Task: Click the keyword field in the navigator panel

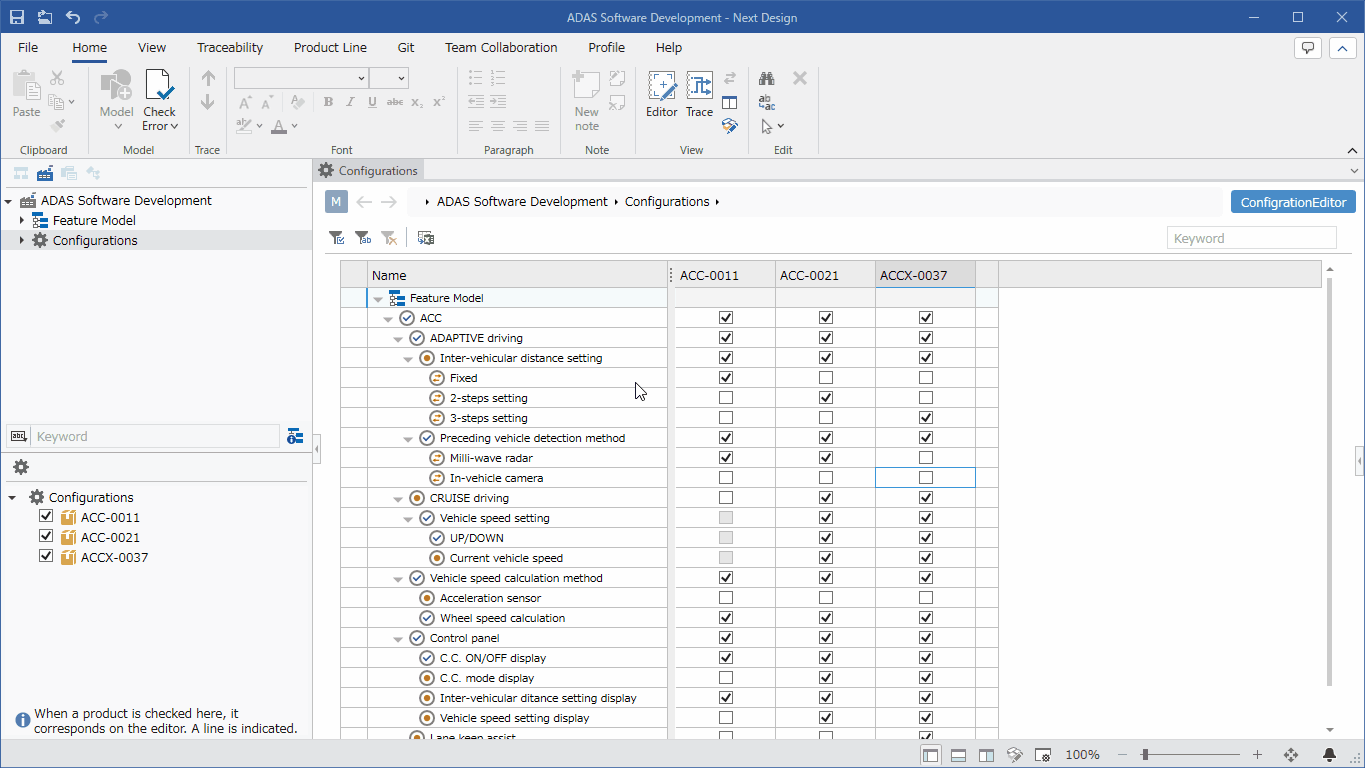Action: point(157,436)
